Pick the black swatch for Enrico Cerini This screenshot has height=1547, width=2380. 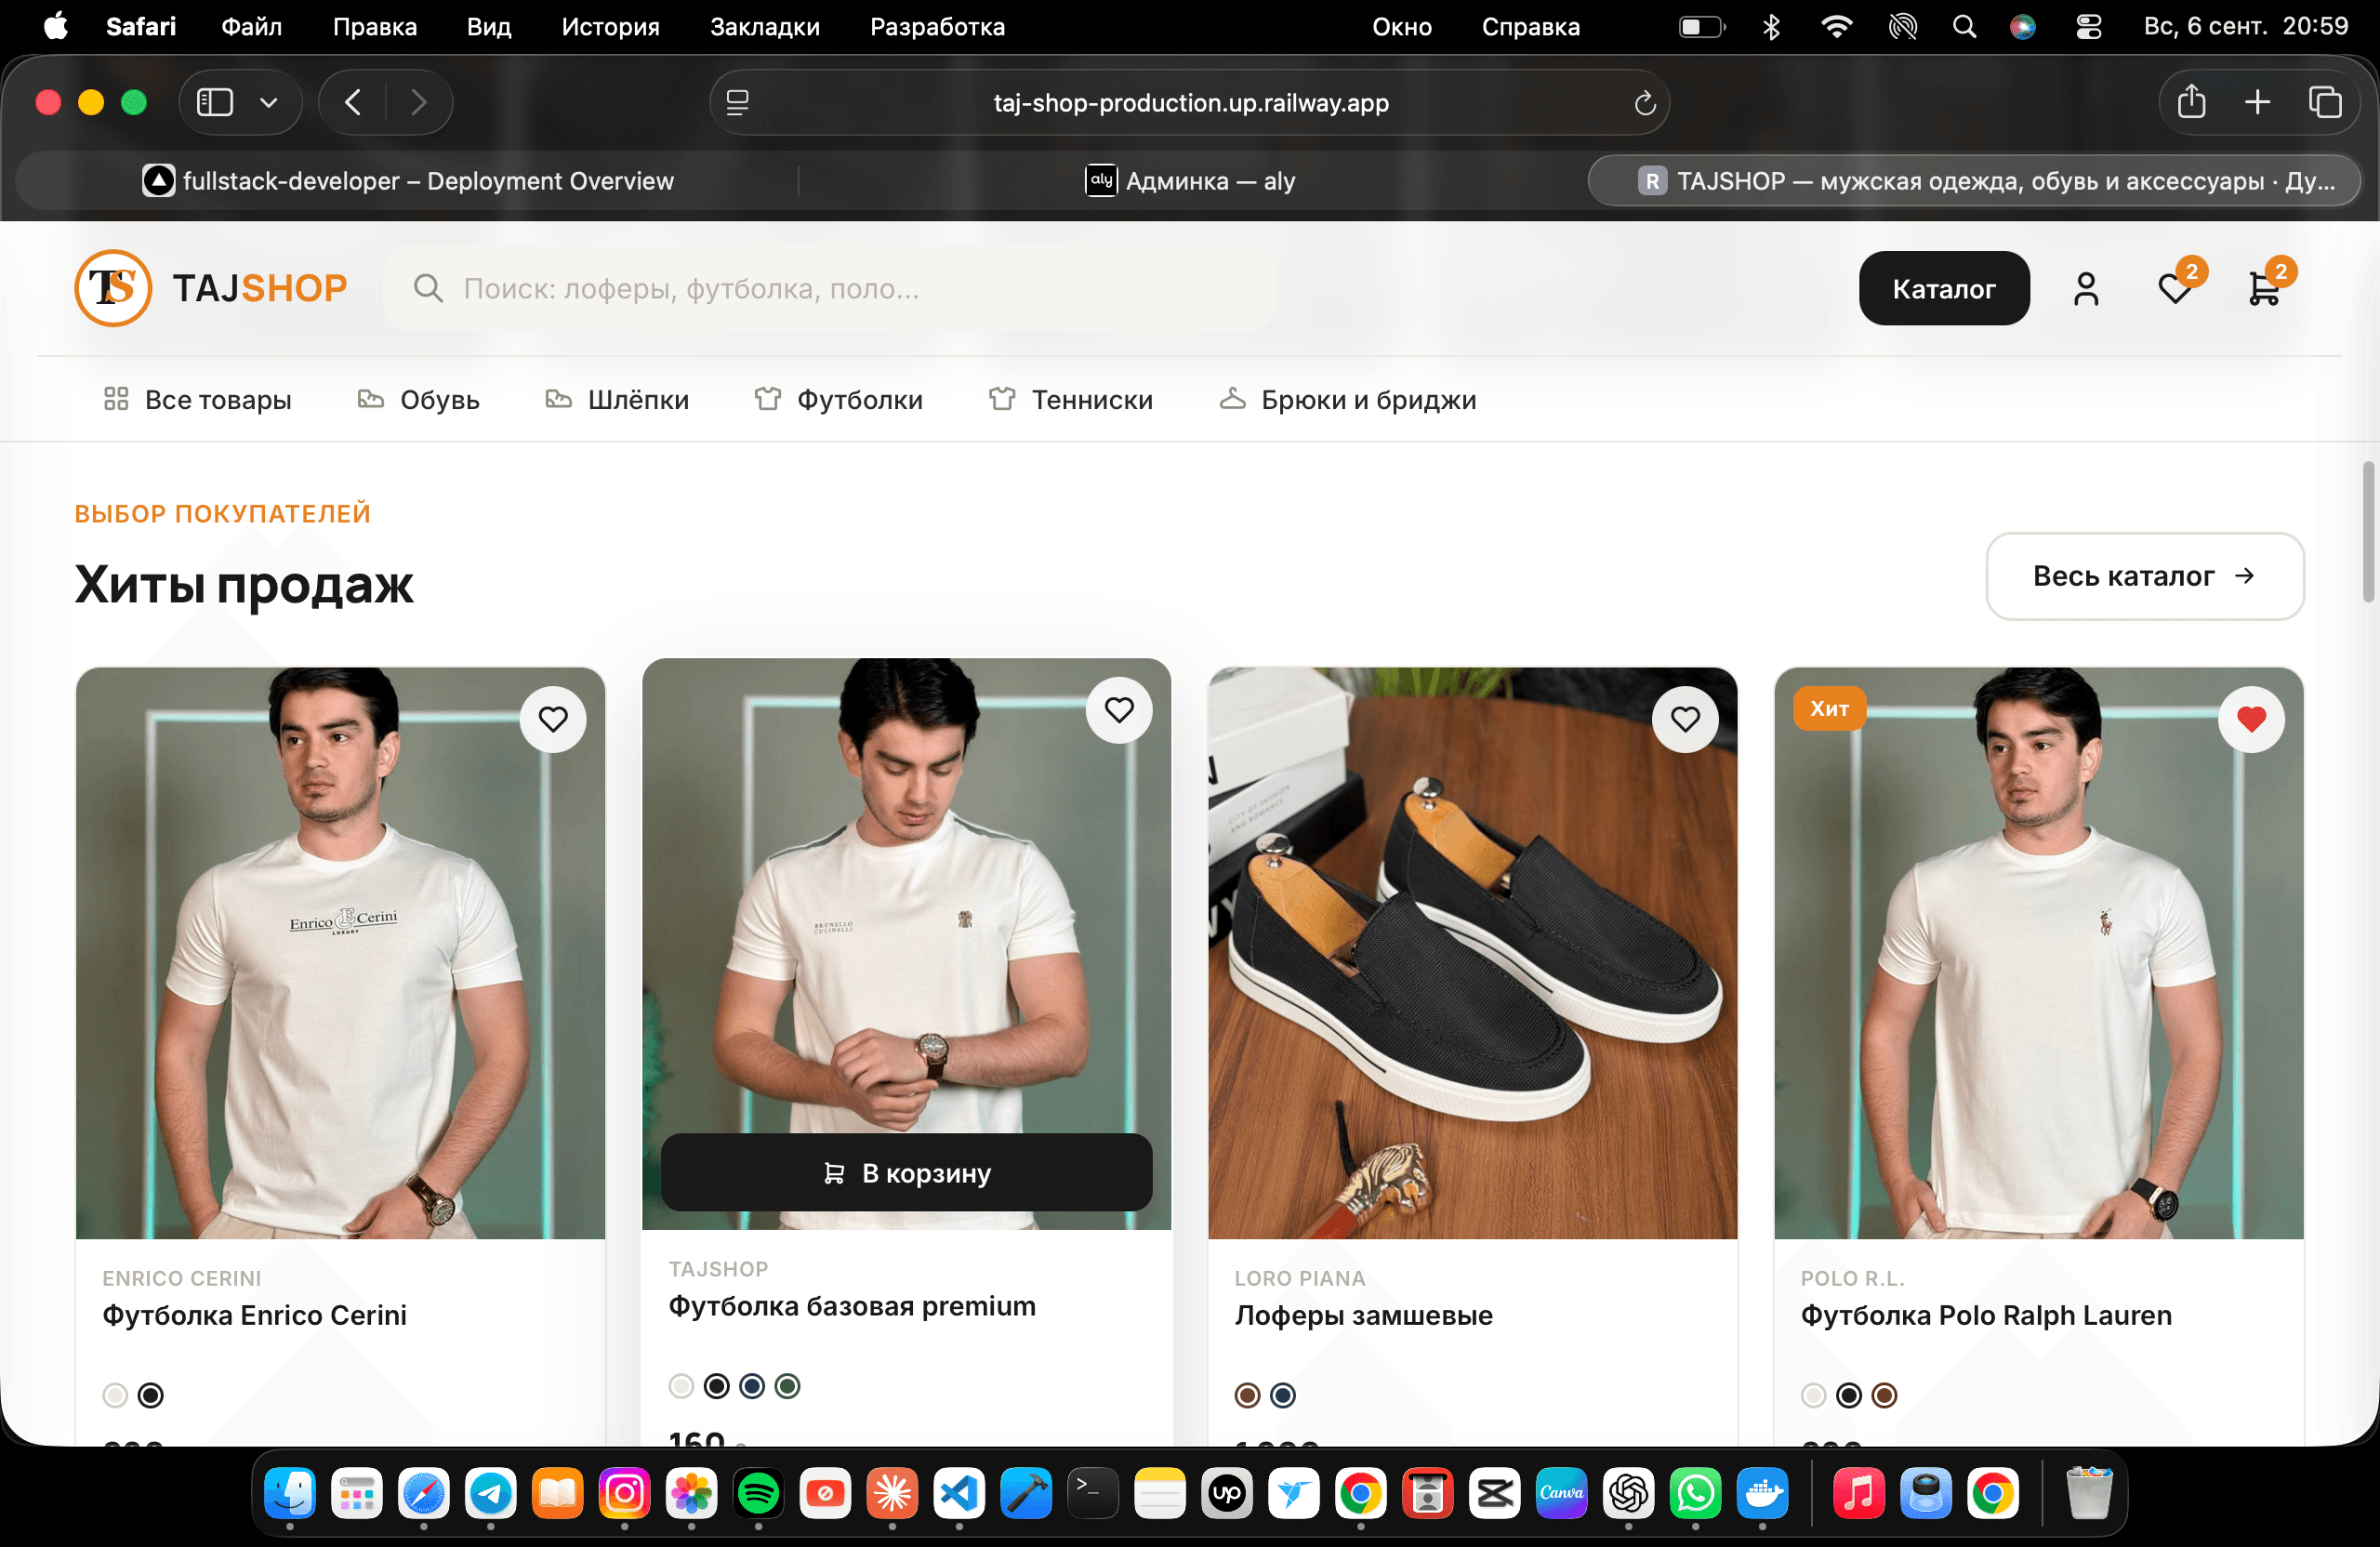[151, 1395]
